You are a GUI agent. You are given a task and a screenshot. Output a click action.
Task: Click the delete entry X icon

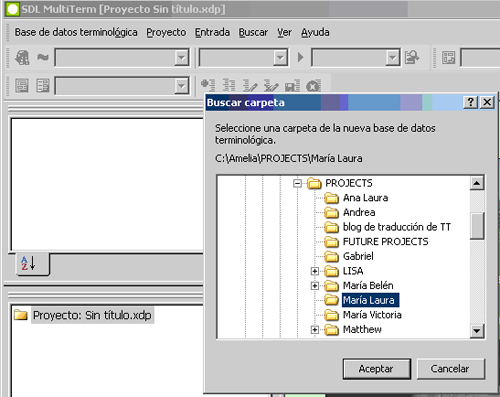point(314,86)
